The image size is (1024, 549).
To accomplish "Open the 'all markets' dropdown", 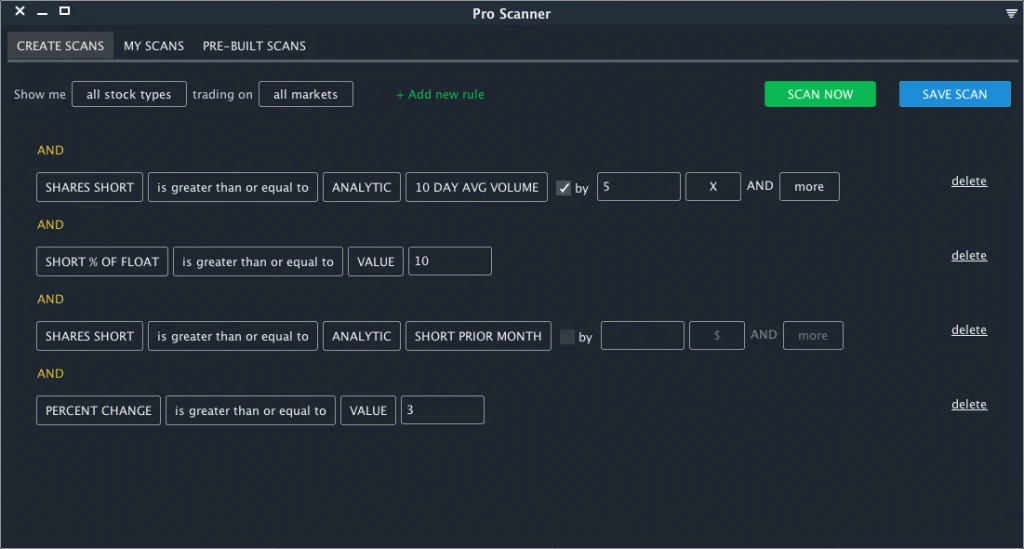I will [306, 94].
